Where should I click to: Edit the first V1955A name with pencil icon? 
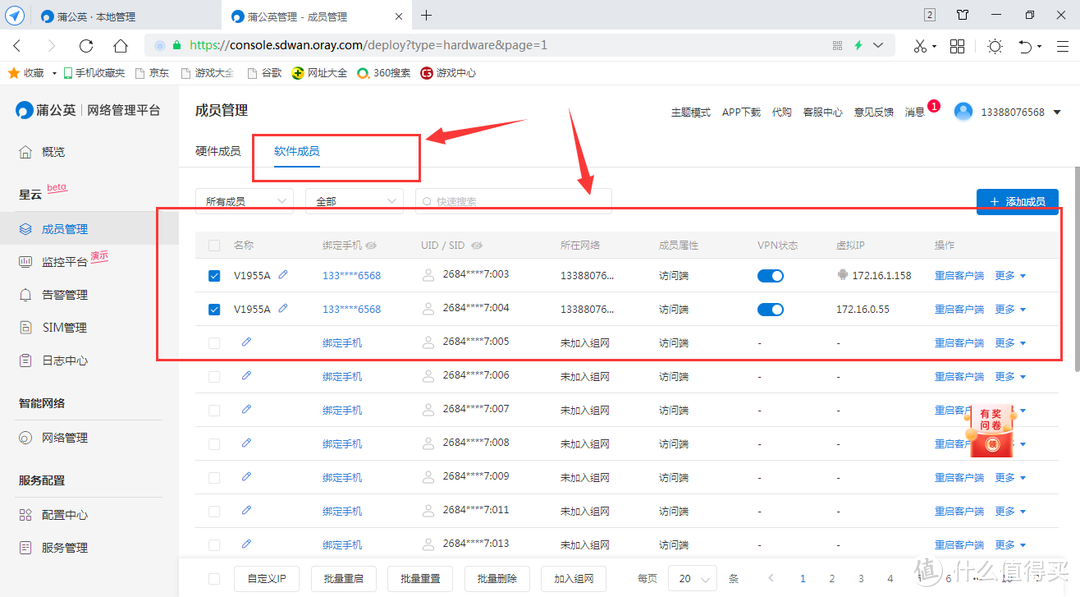[283, 275]
